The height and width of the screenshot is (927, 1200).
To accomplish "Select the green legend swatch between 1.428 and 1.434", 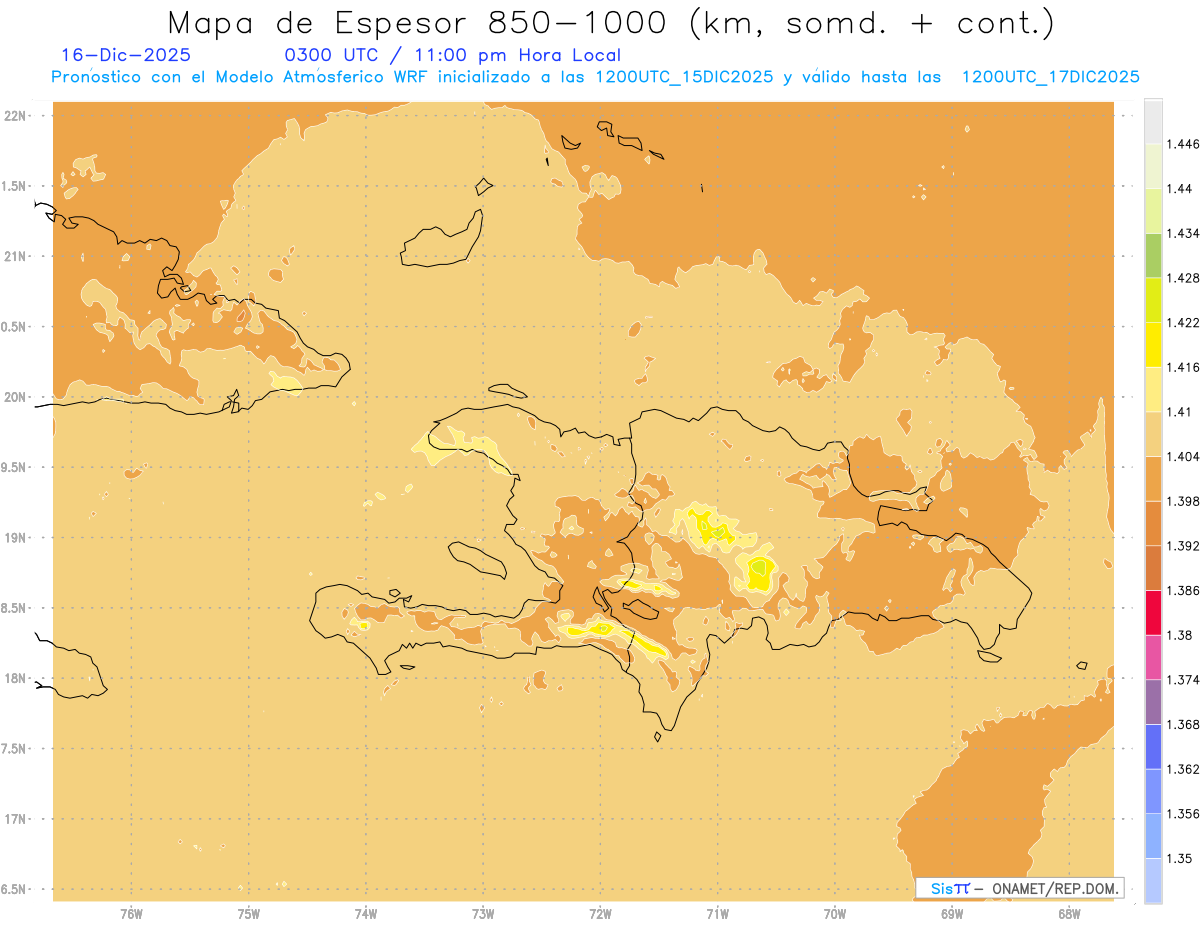I will coord(1153,255).
